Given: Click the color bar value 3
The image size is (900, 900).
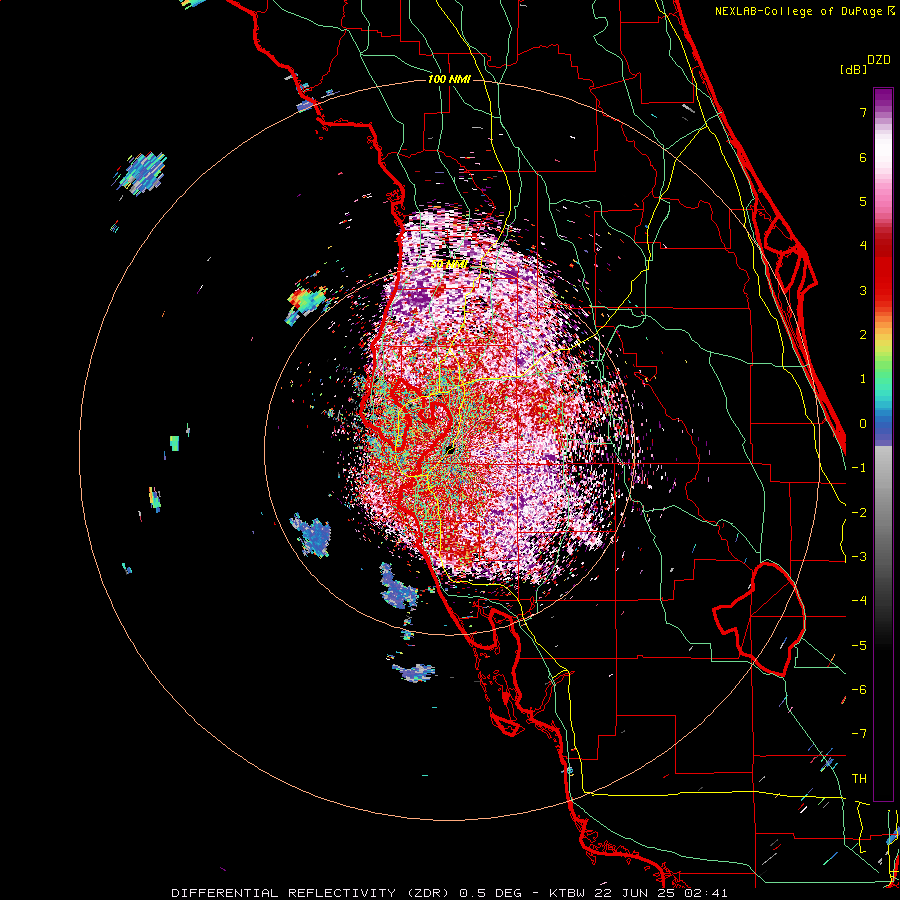Looking at the screenshot, I should pos(863,290).
